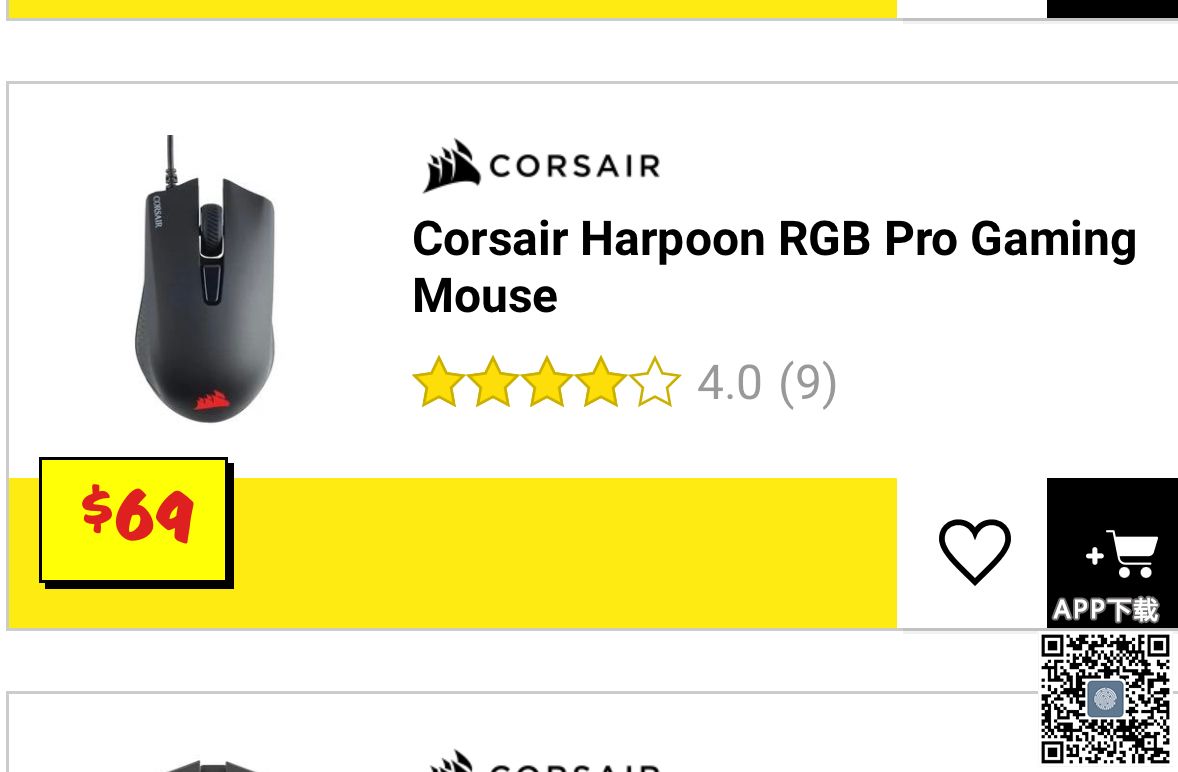1178x772 pixels.
Task: Click the previous product's partially visible black cart button
Action: click(x=1113, y=8)
